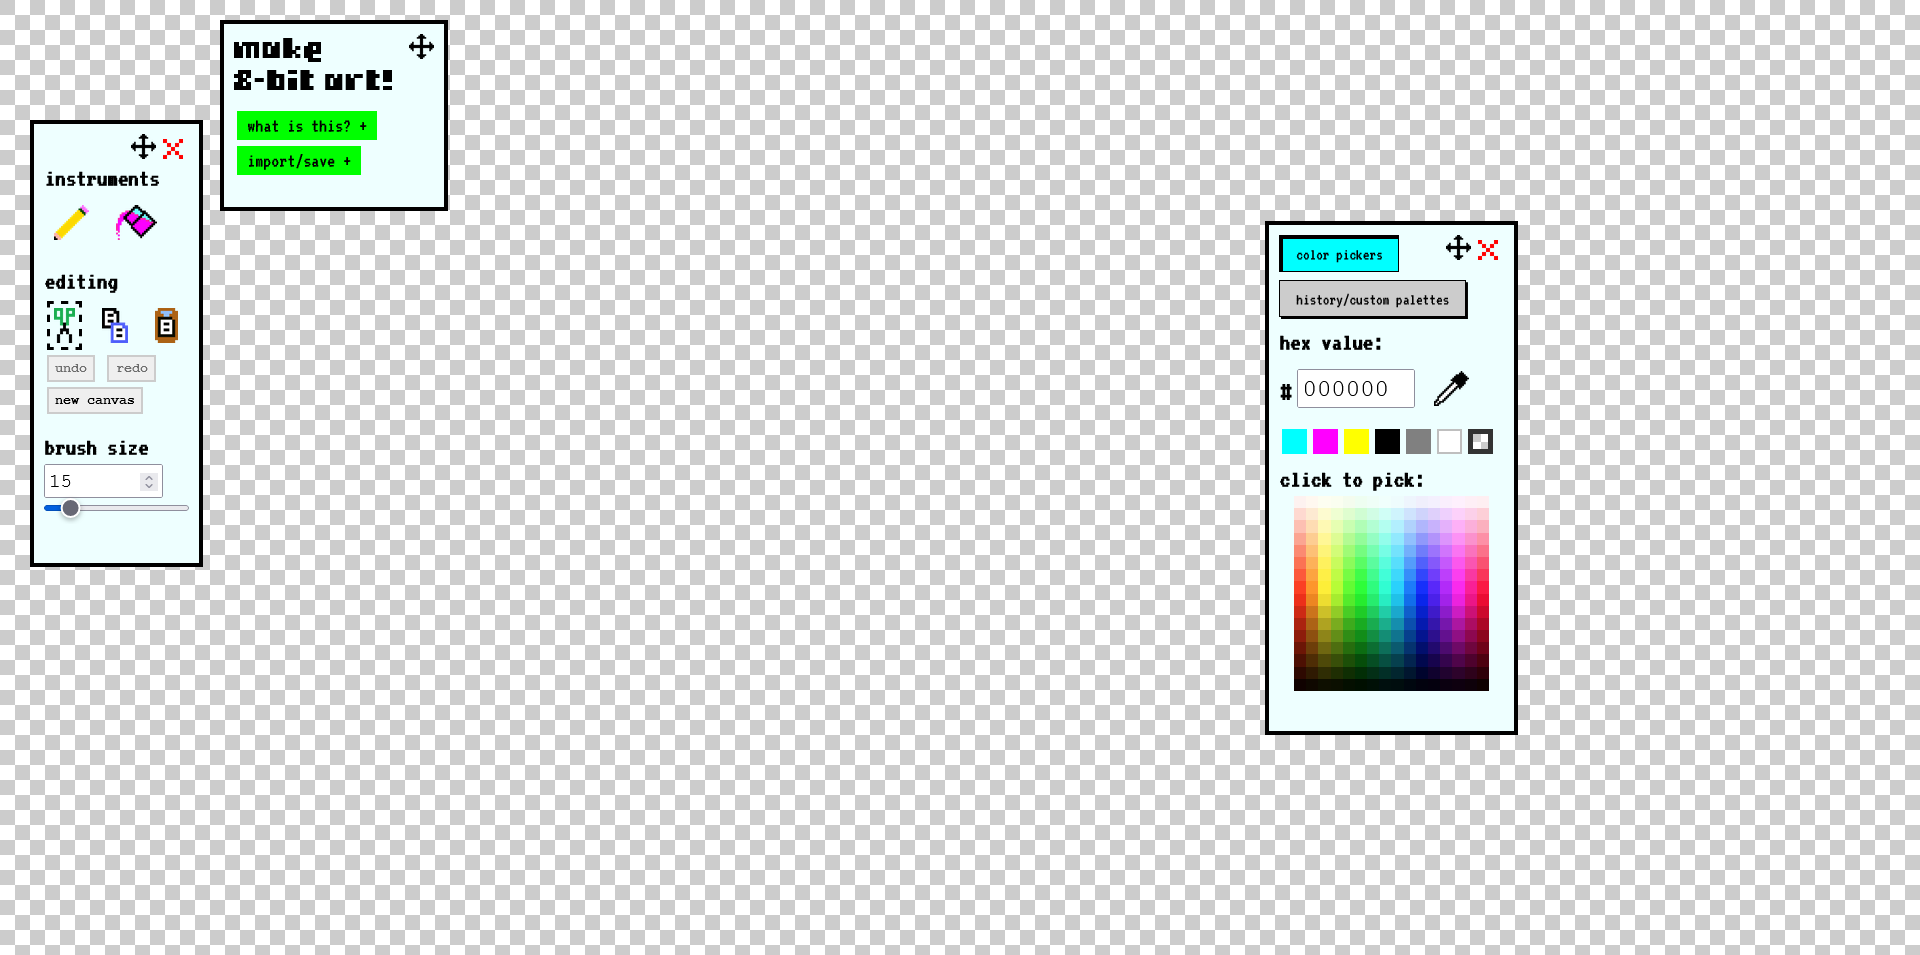Image resolution: width=1920 pixels, height=955 pixels.
Task: Pick the transparent eraser swatch
Action: point(1480,441)
